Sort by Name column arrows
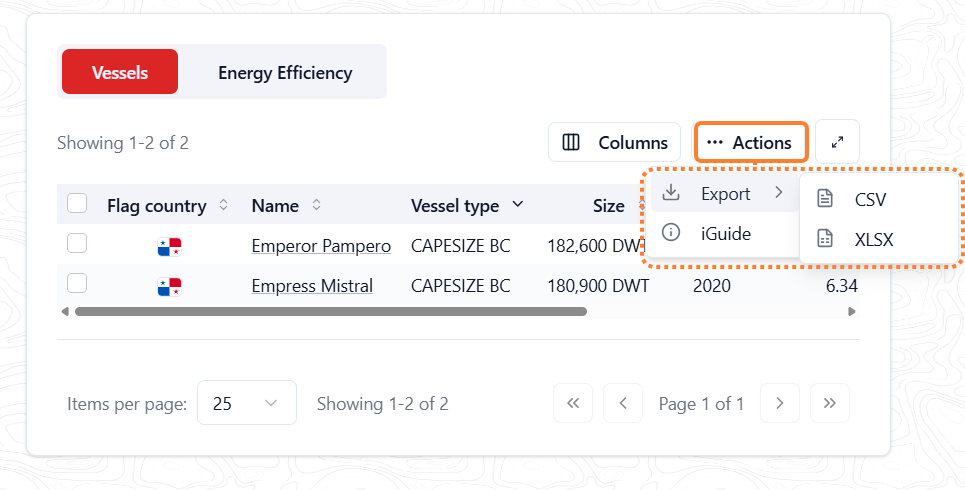 click(316, 205)
